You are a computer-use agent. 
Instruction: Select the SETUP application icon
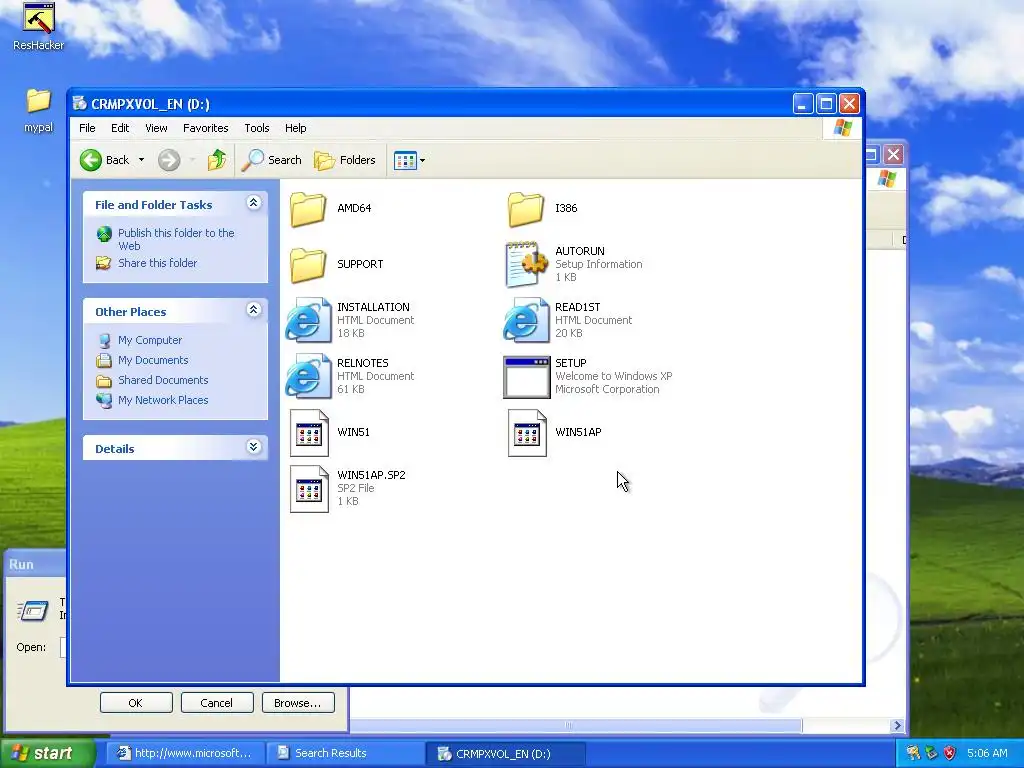coord(526,377)
